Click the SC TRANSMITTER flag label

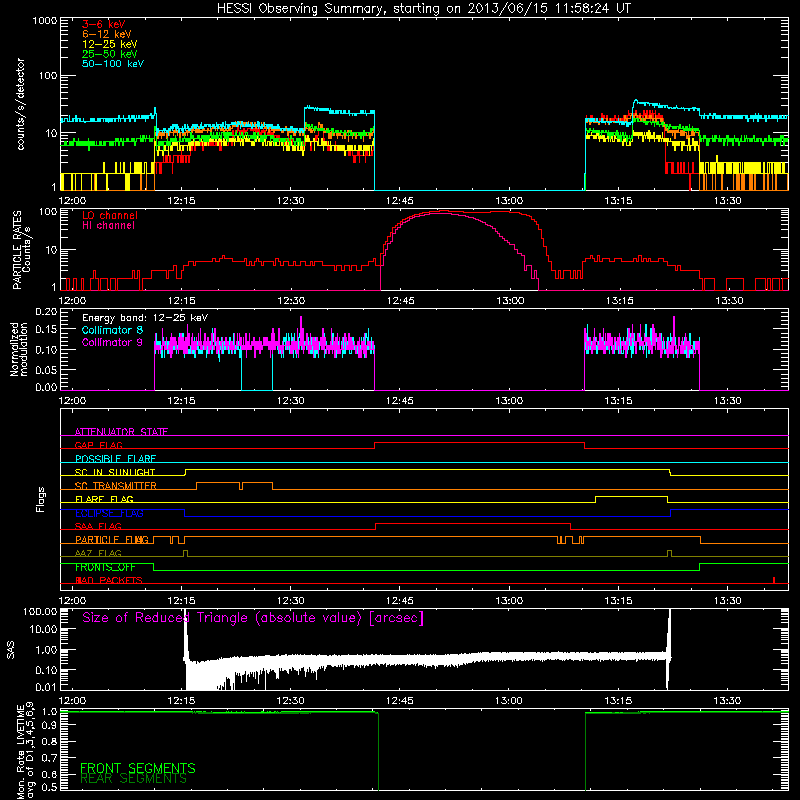click(116, 486)
